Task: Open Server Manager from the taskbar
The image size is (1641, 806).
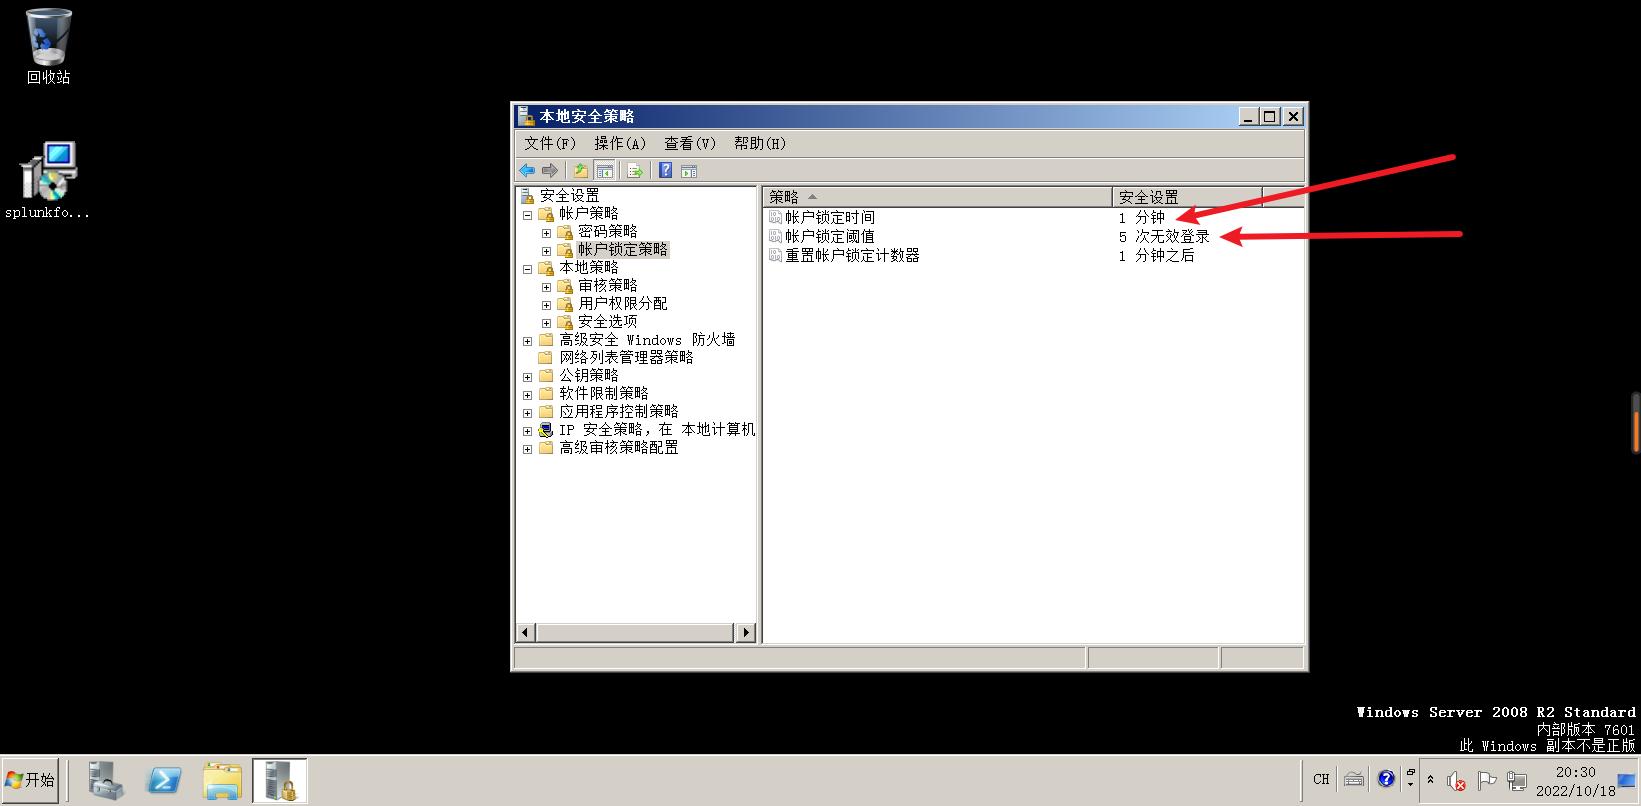Action: (x=105, y=781)
